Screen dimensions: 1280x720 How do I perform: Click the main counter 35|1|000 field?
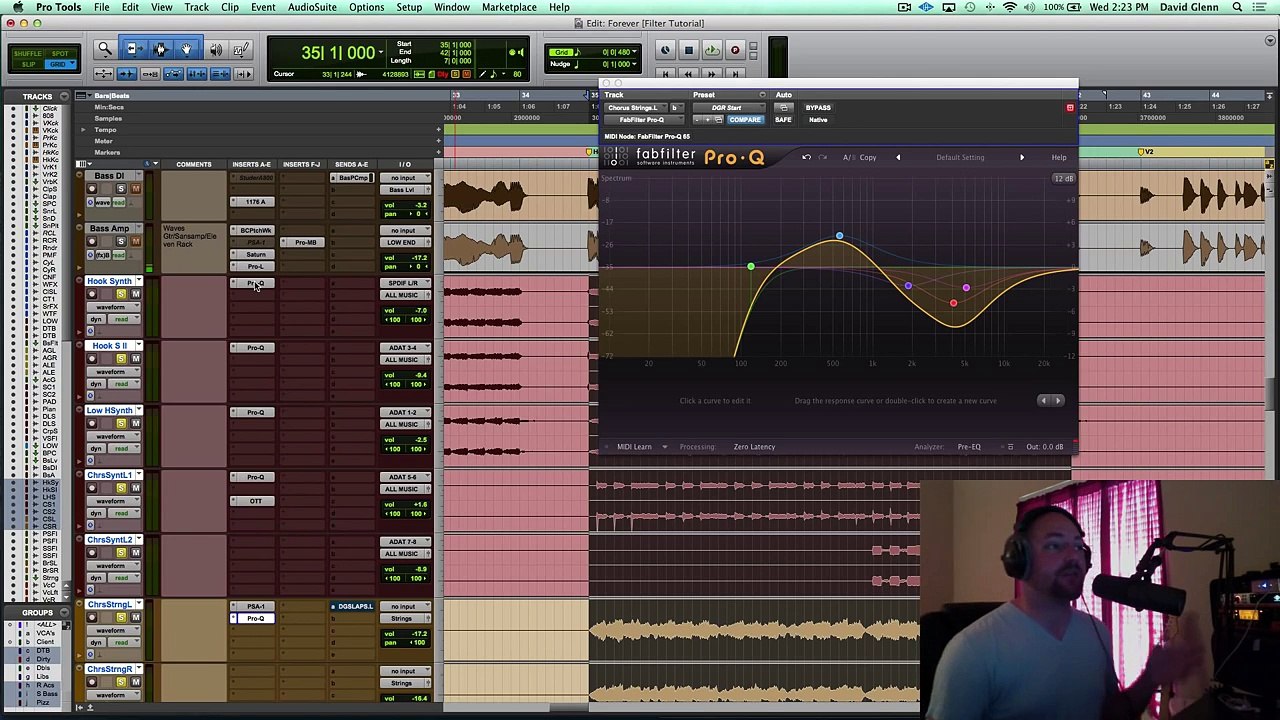pyautogui.click(x=337, y=53)
